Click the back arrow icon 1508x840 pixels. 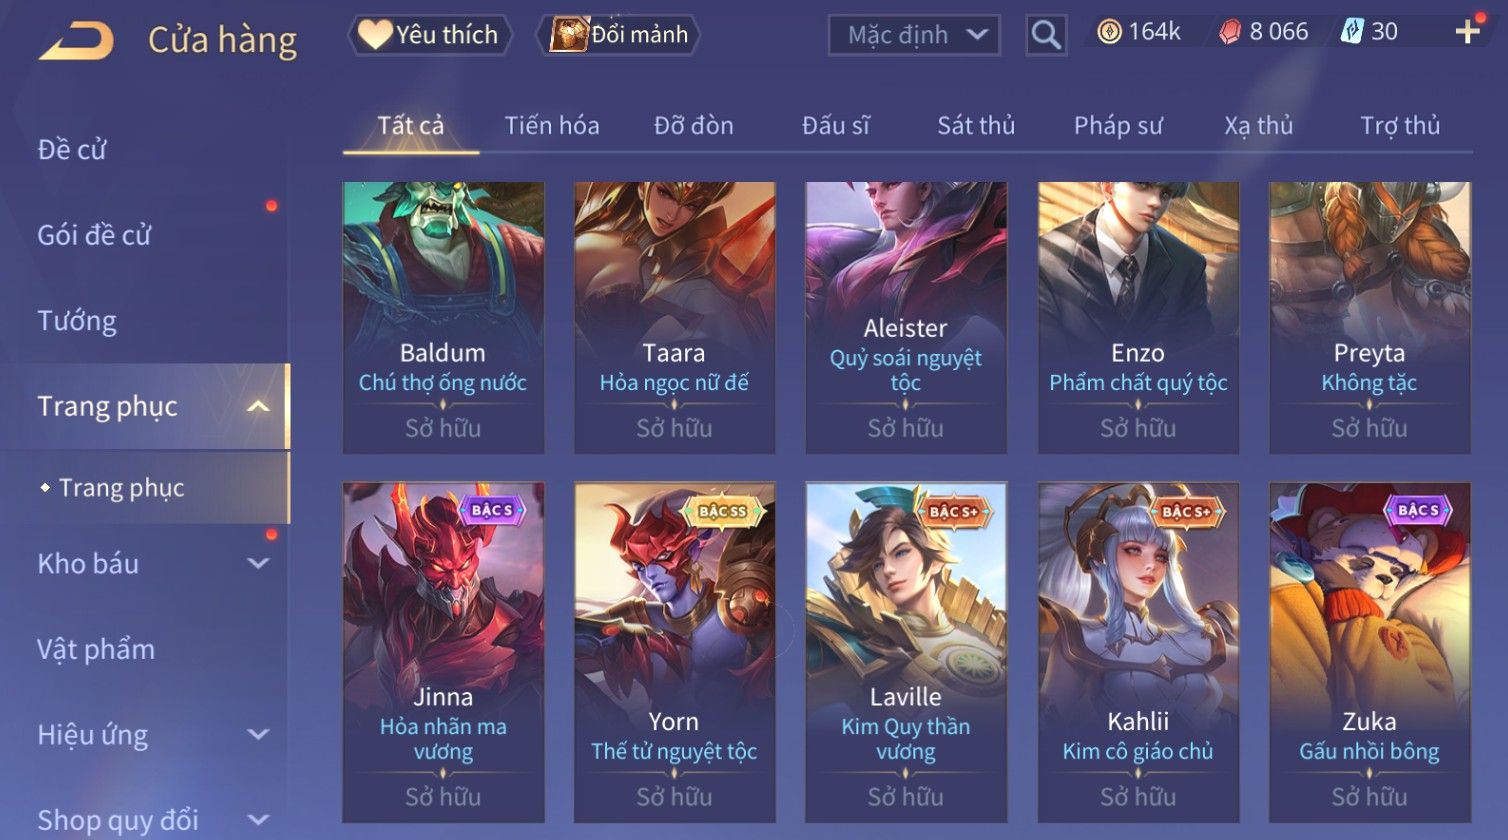pos(76,41)
